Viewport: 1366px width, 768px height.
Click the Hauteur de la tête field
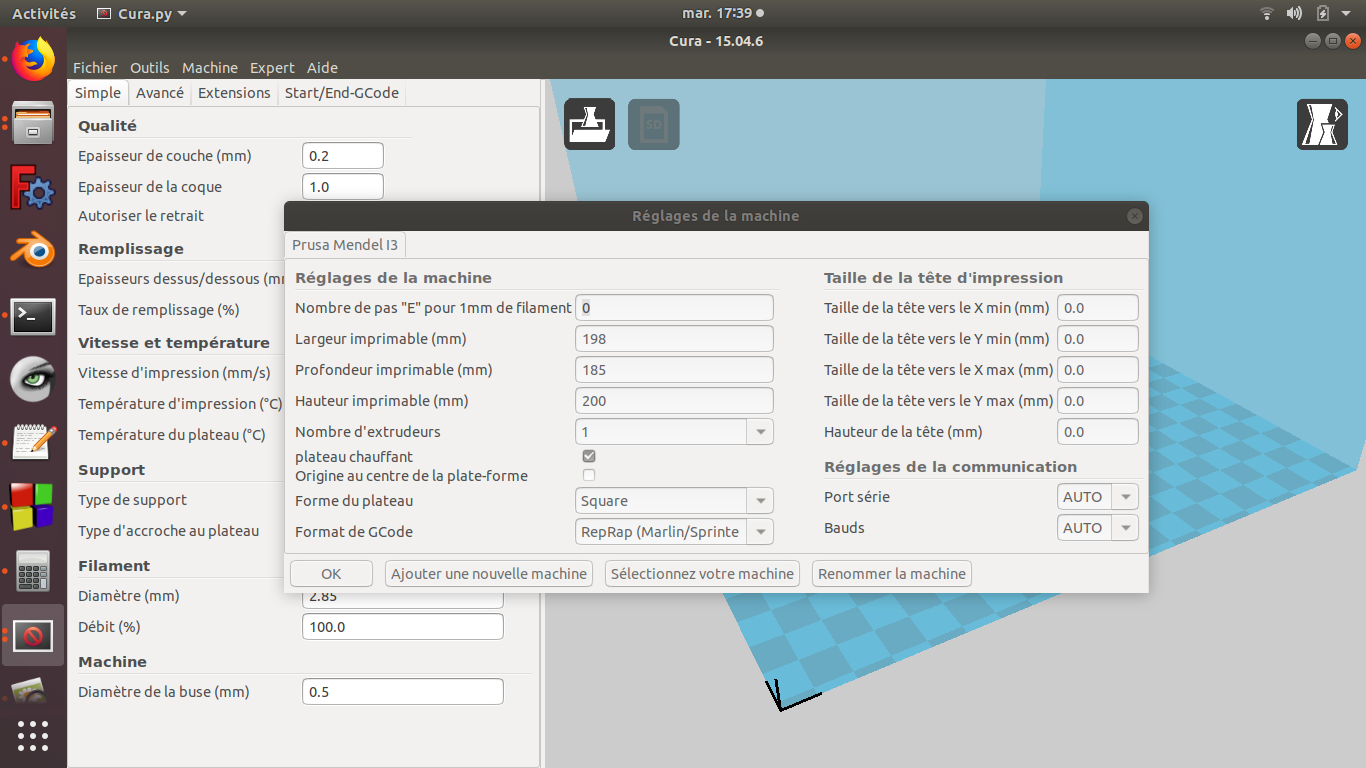(1098, 432)
